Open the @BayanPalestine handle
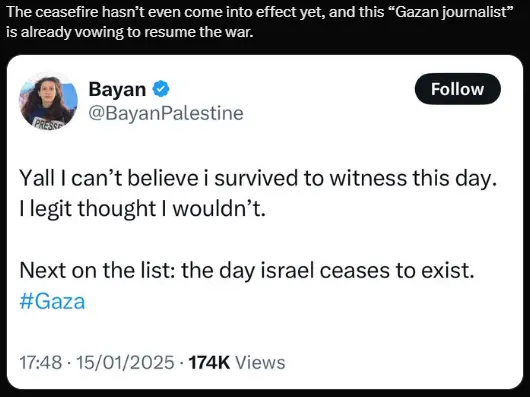Screen dimensions: 530x397 tap(166, 113)
